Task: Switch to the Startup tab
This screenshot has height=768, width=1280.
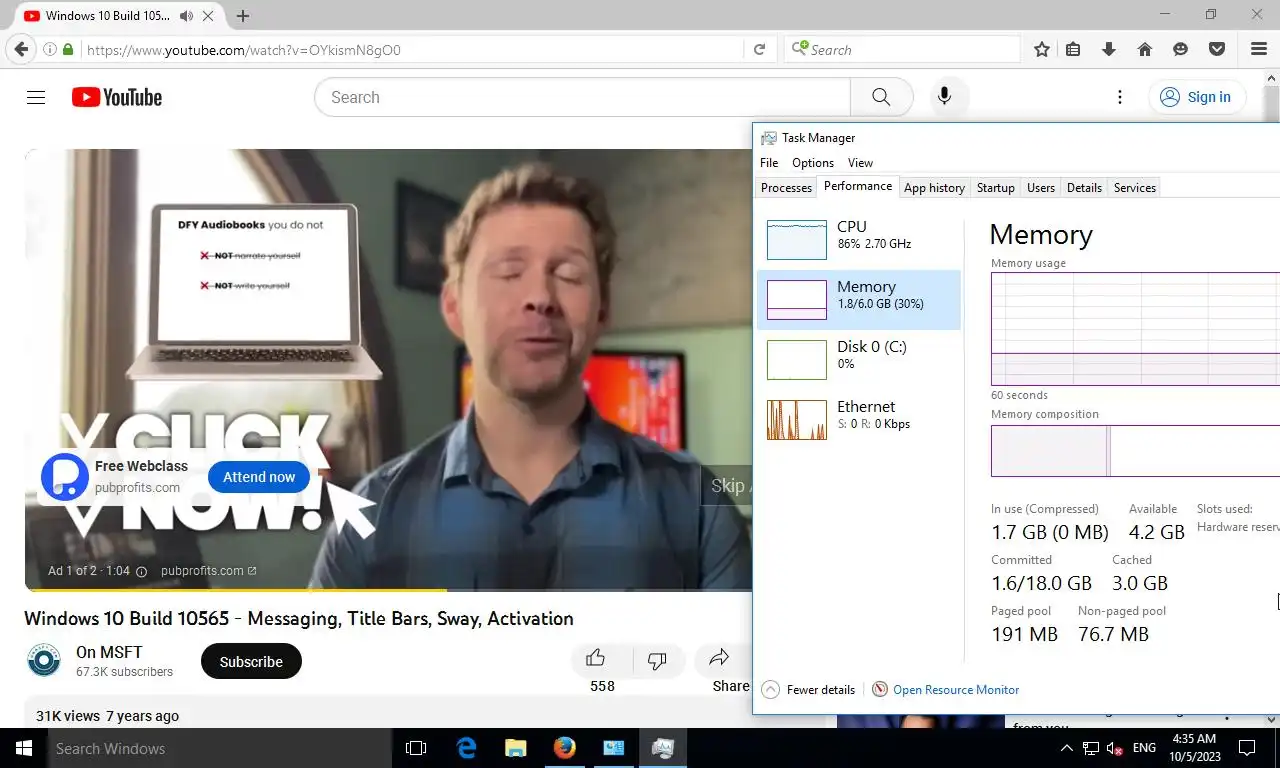Action: tap(996, 188)
